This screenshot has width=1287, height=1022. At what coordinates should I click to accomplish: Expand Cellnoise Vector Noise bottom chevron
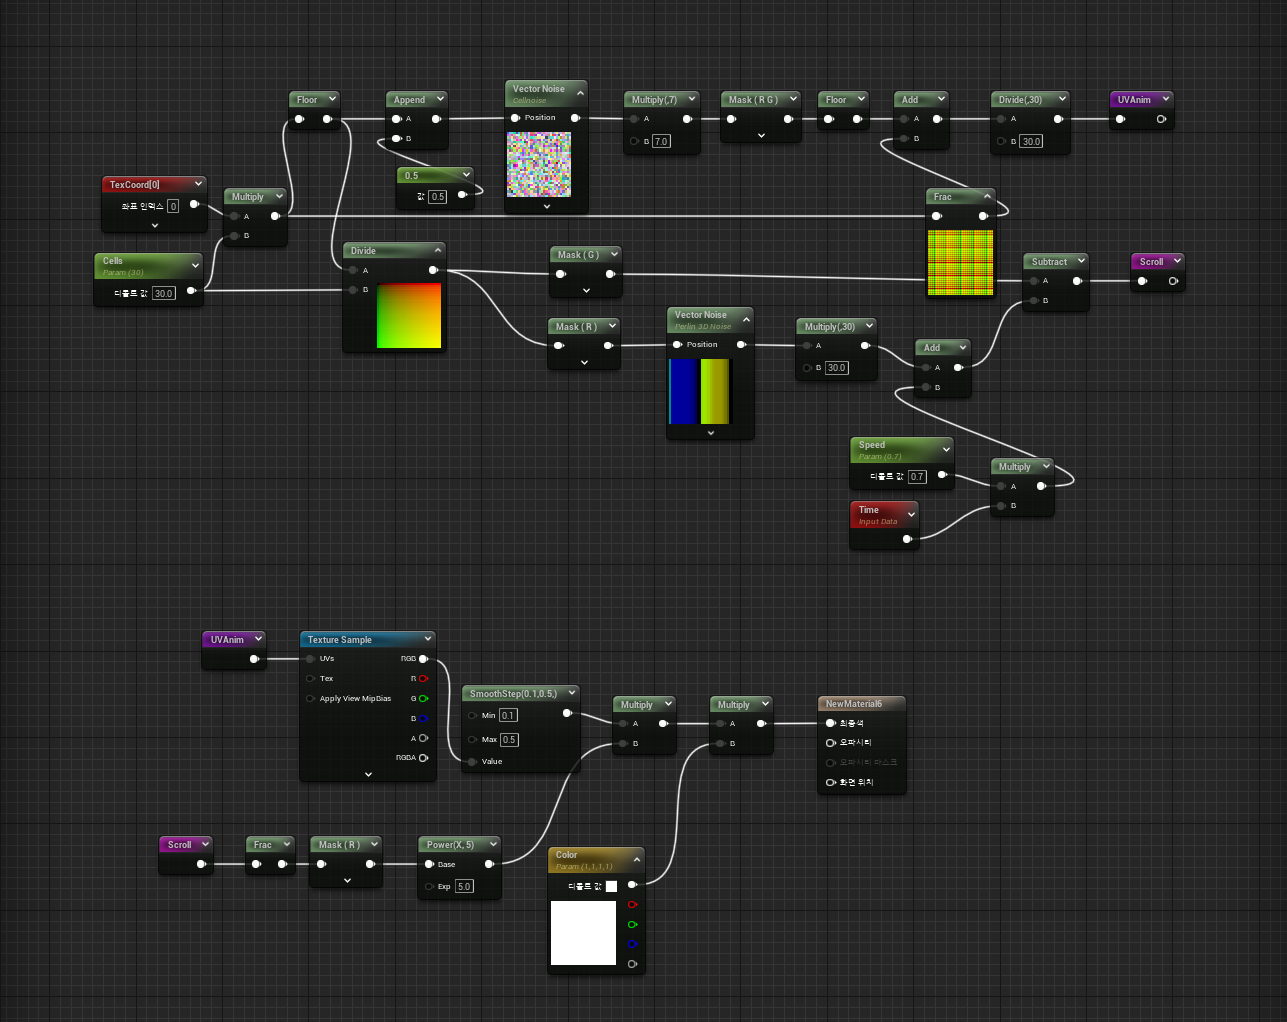click(x=546, y=207)
